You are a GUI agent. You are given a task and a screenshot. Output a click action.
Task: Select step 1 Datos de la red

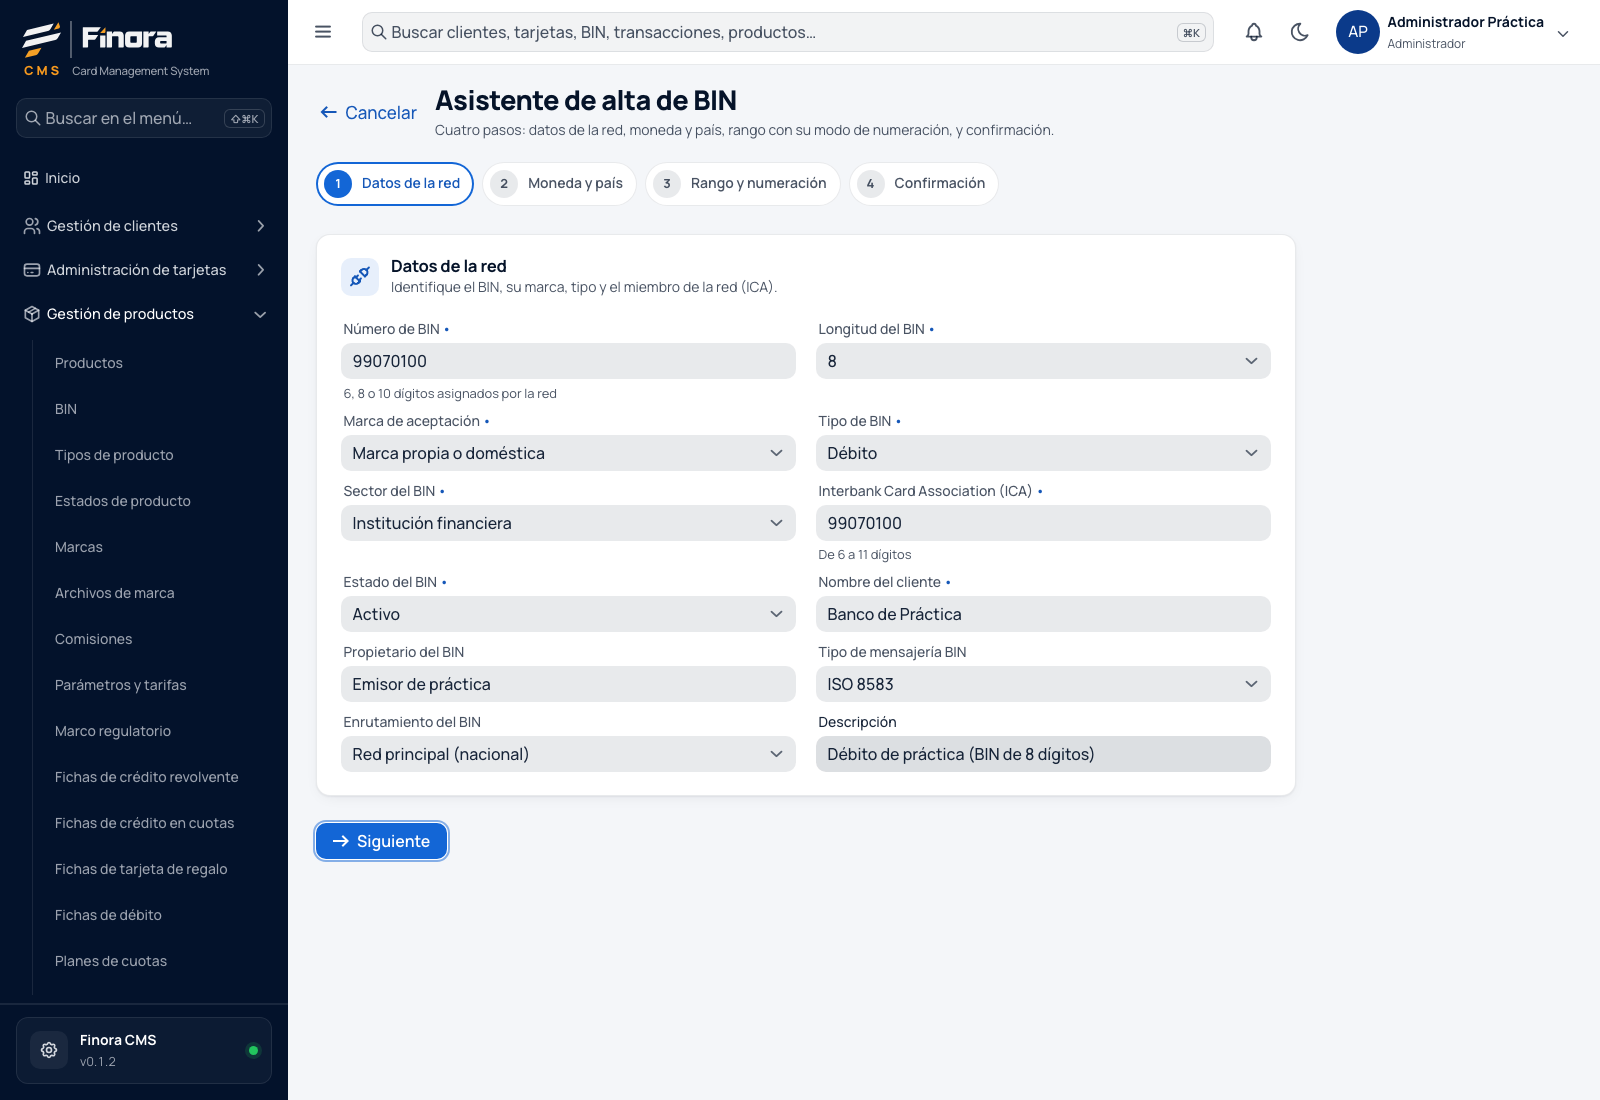395,184
